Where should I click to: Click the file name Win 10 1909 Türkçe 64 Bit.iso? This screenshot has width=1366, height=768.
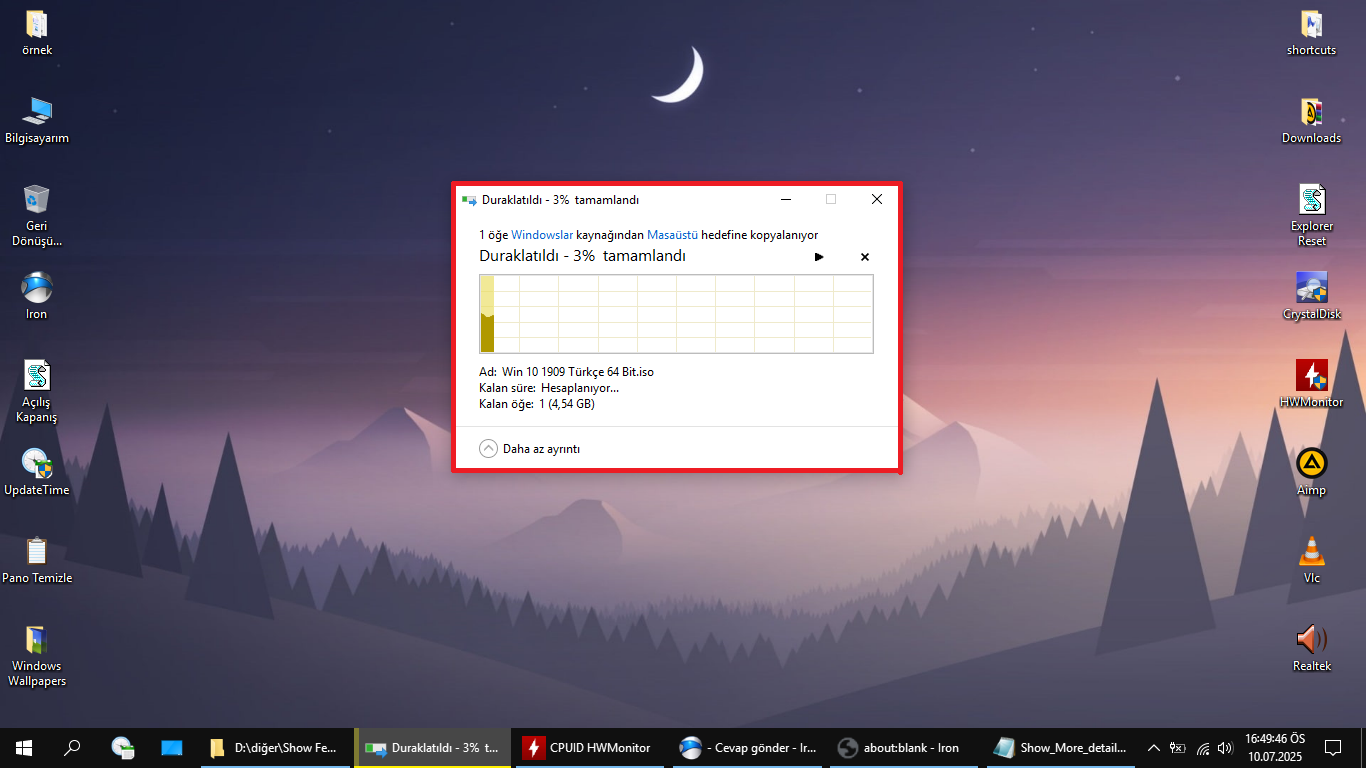pyautogui.click(x=578, y=372)
